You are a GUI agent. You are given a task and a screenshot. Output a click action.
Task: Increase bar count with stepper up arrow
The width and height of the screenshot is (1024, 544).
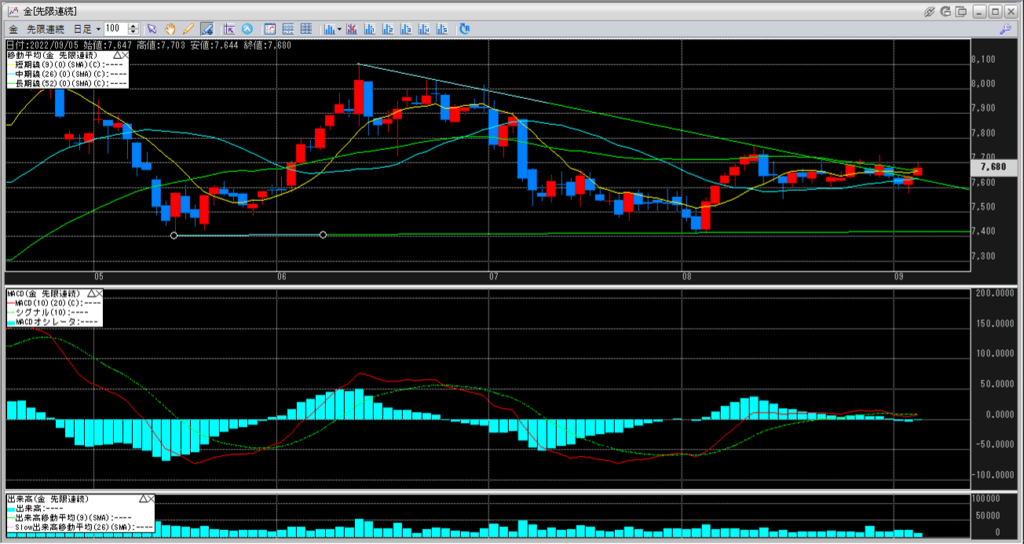point(134,26)
